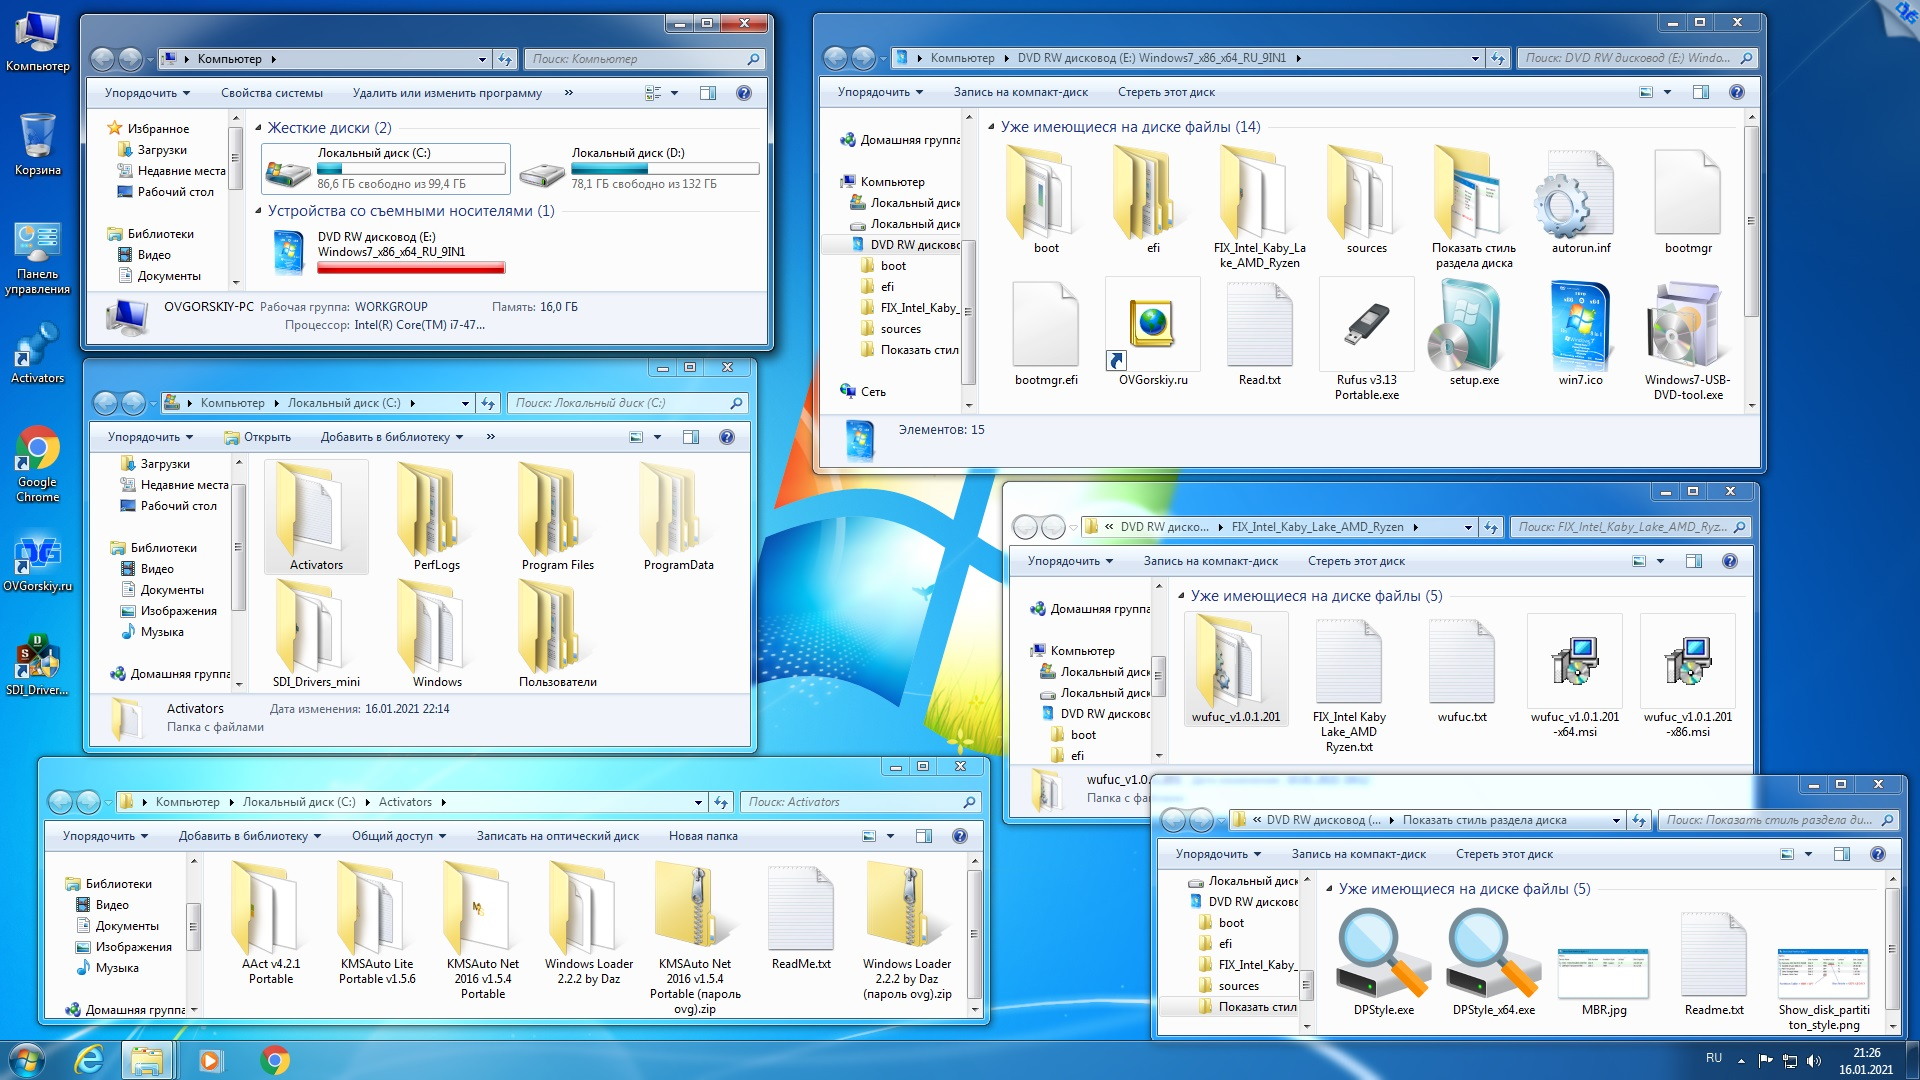Select Упорядочить menu in C drive window
Image resolution: width=1920 pixels, height=1080 pixels.
pos(149,436)
